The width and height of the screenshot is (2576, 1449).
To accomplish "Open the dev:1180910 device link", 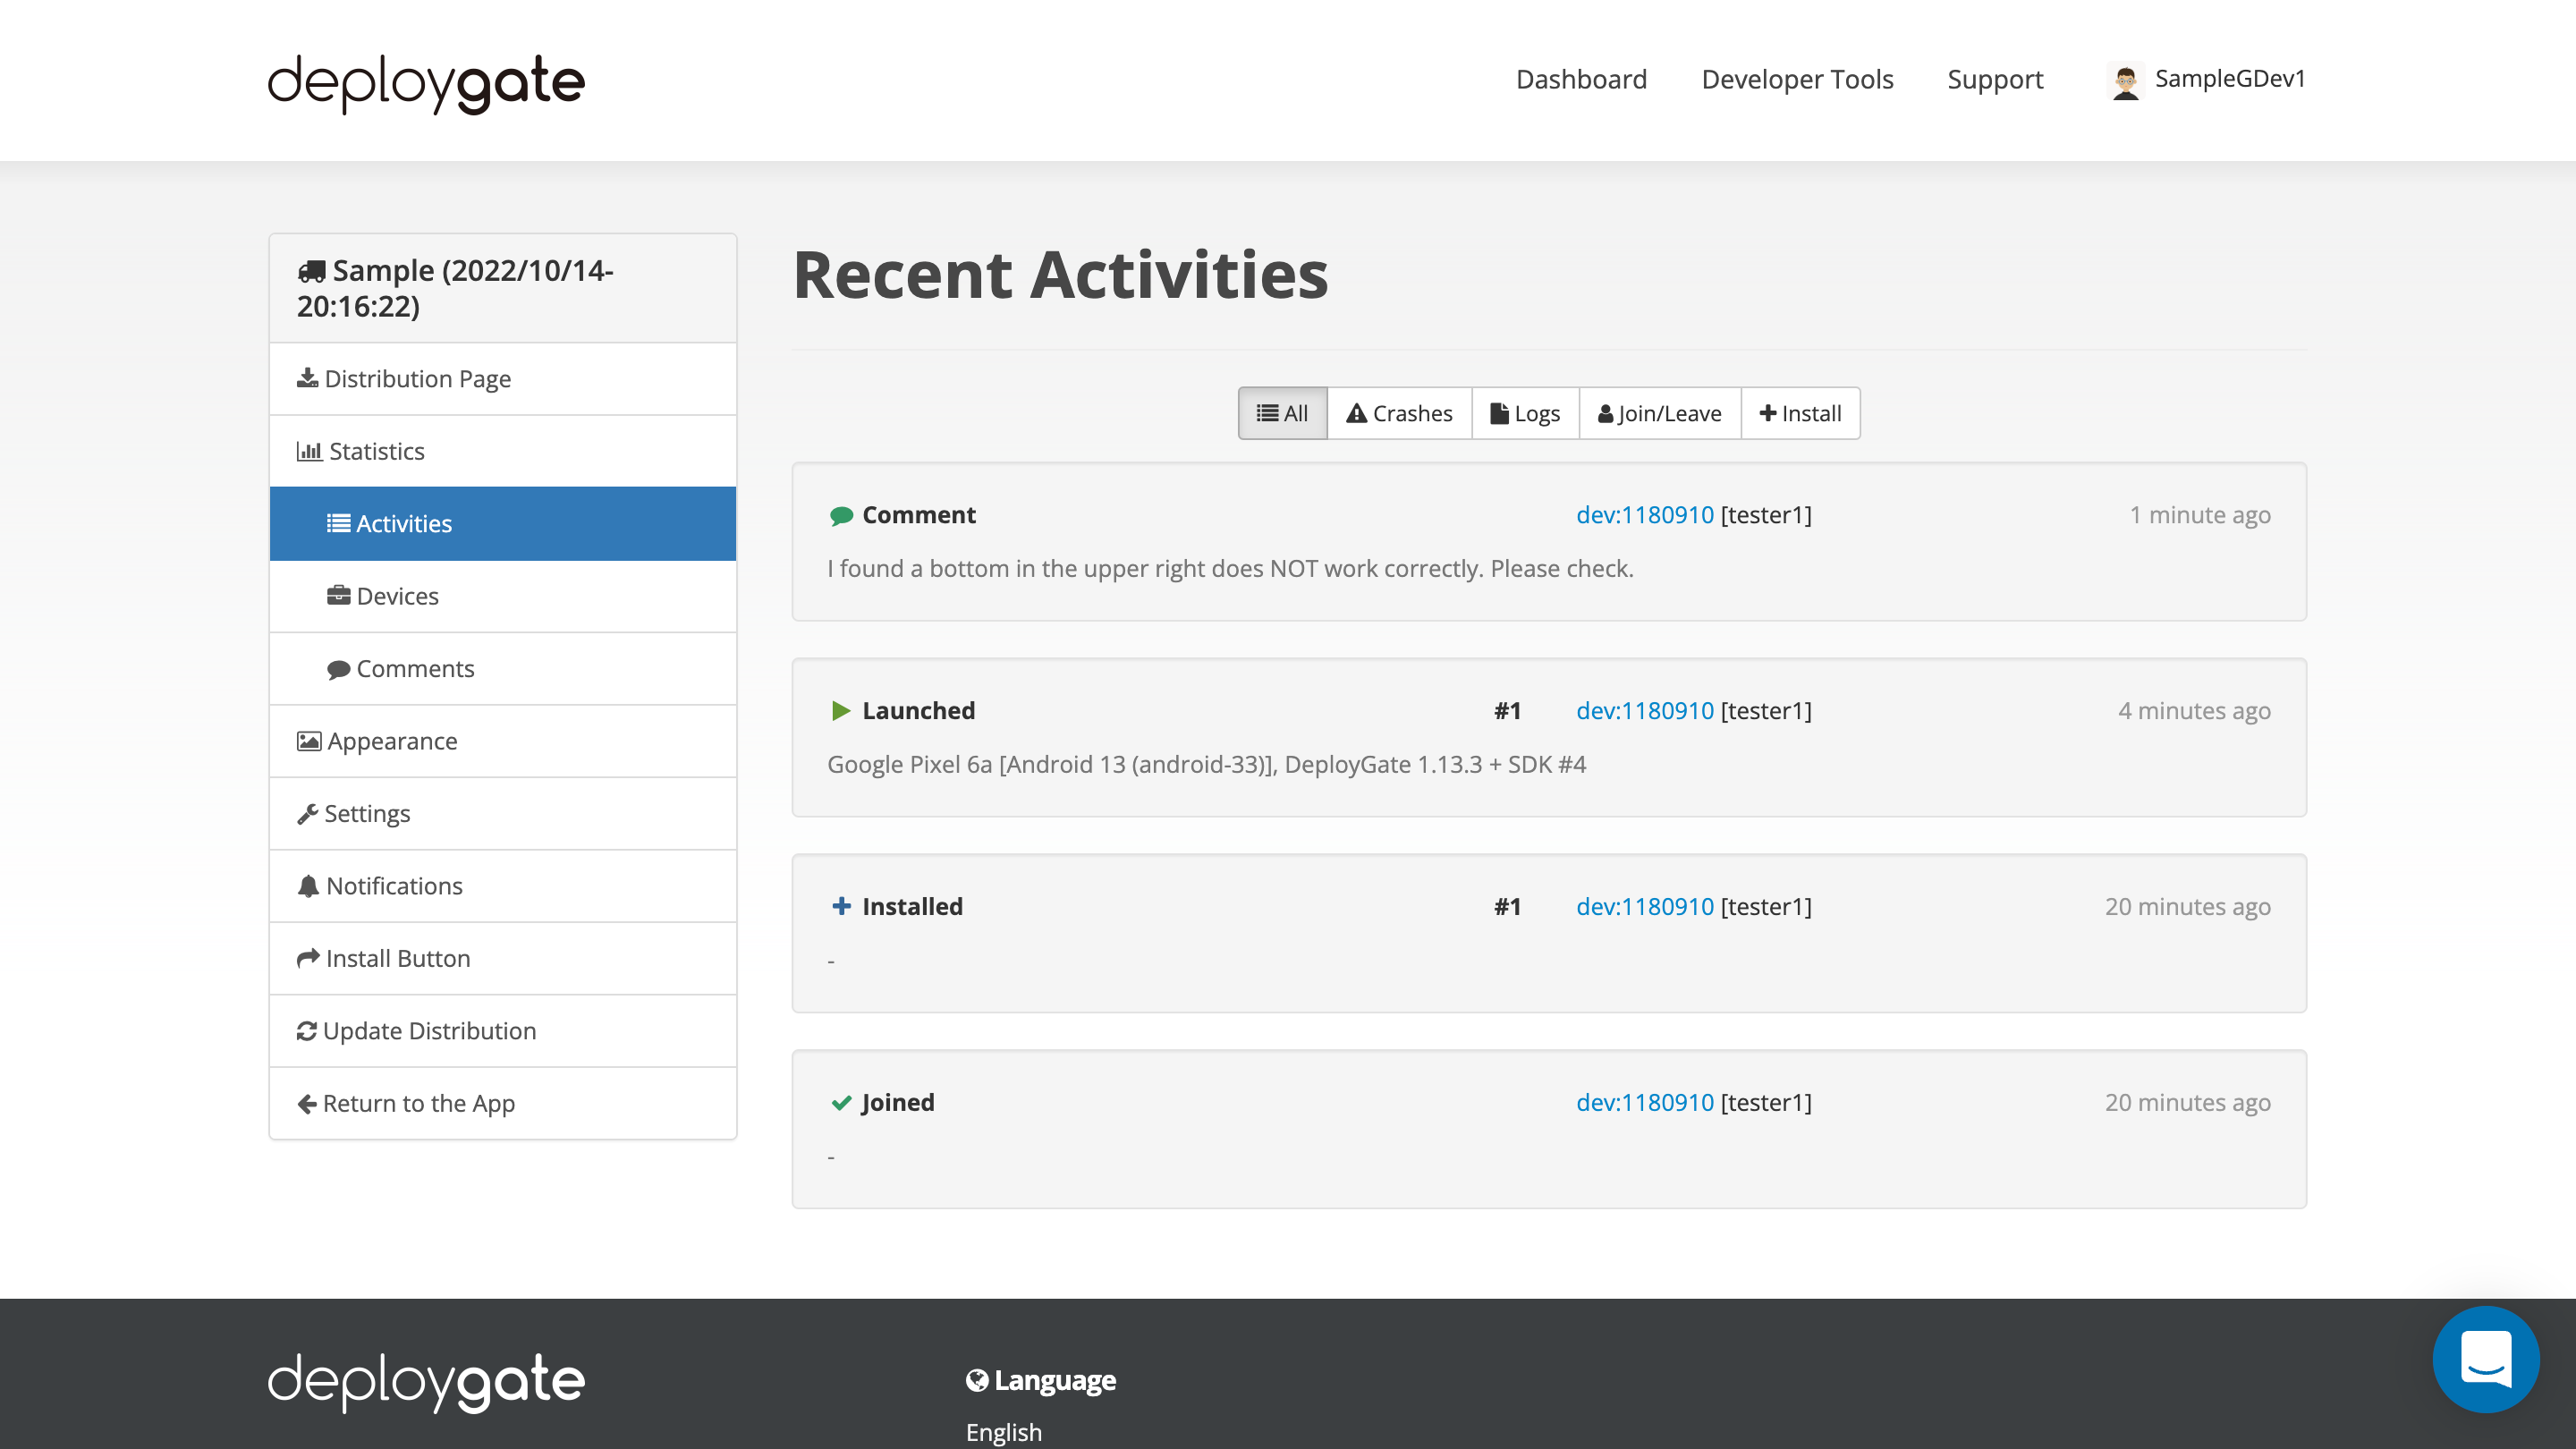I will pyautogui.click(x=1644, y=515).
